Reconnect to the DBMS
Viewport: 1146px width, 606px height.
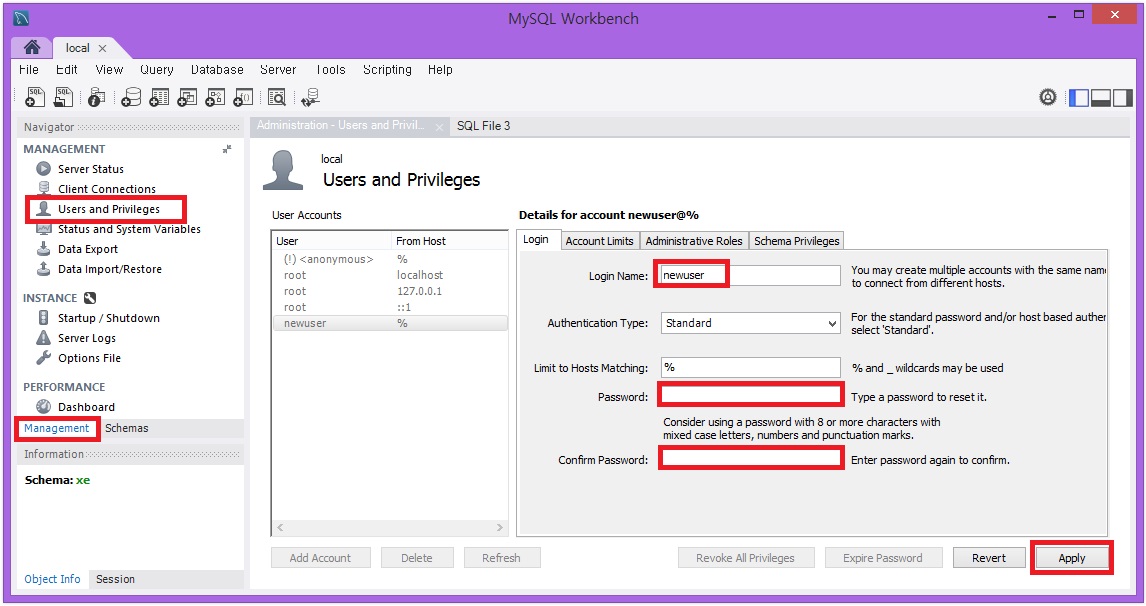[x=311, y=97]
